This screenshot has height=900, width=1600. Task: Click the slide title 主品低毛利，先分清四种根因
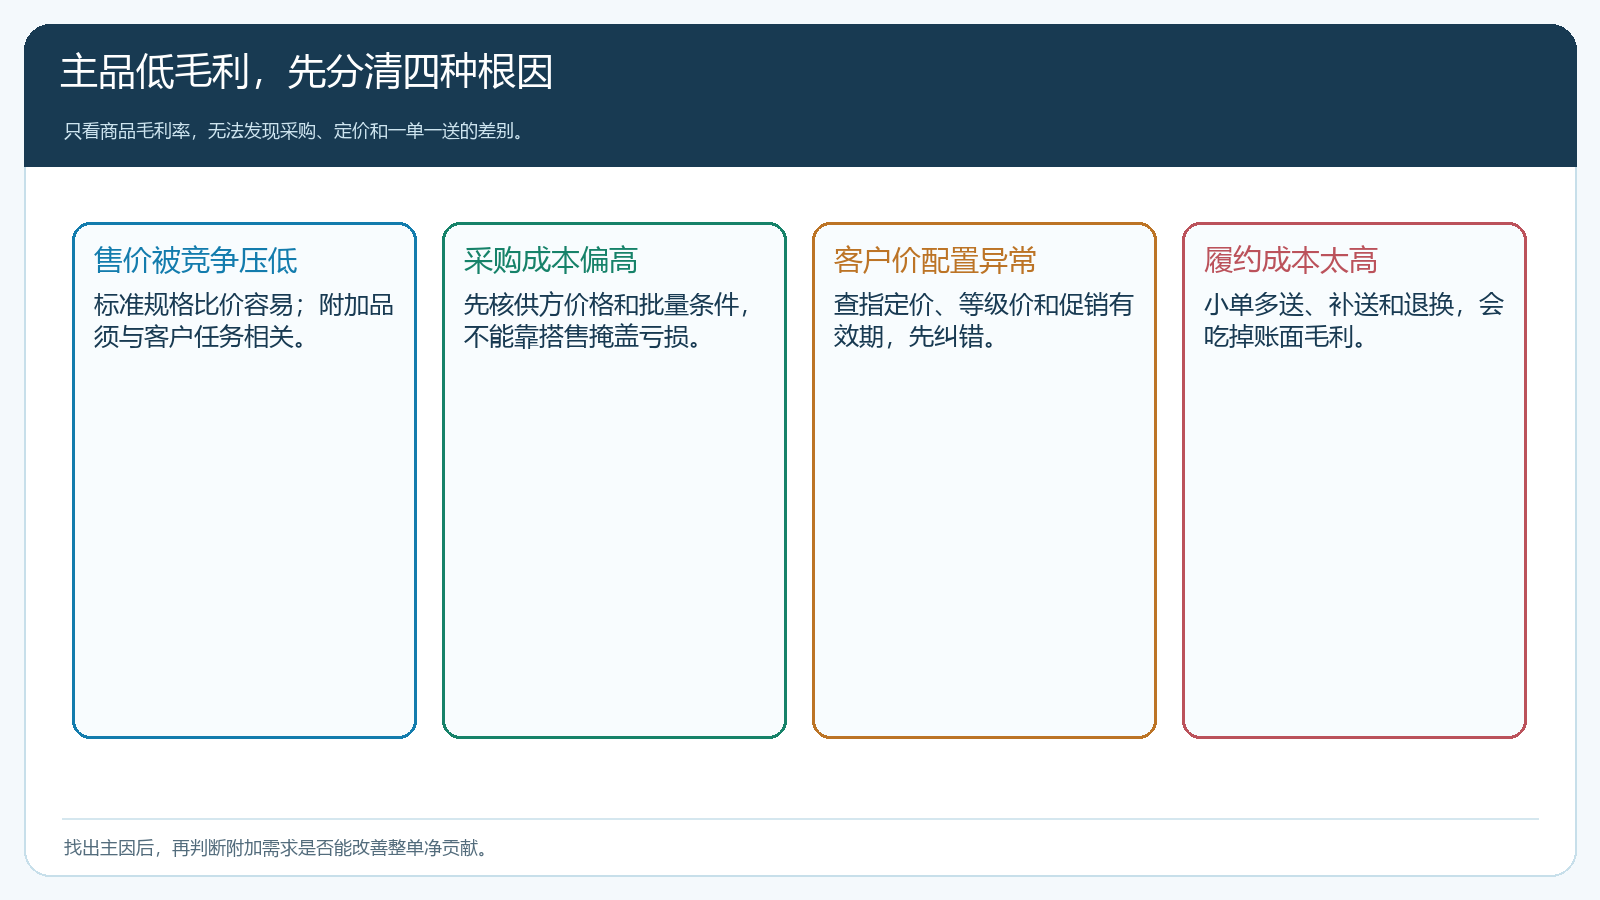(x=306, y=72)
